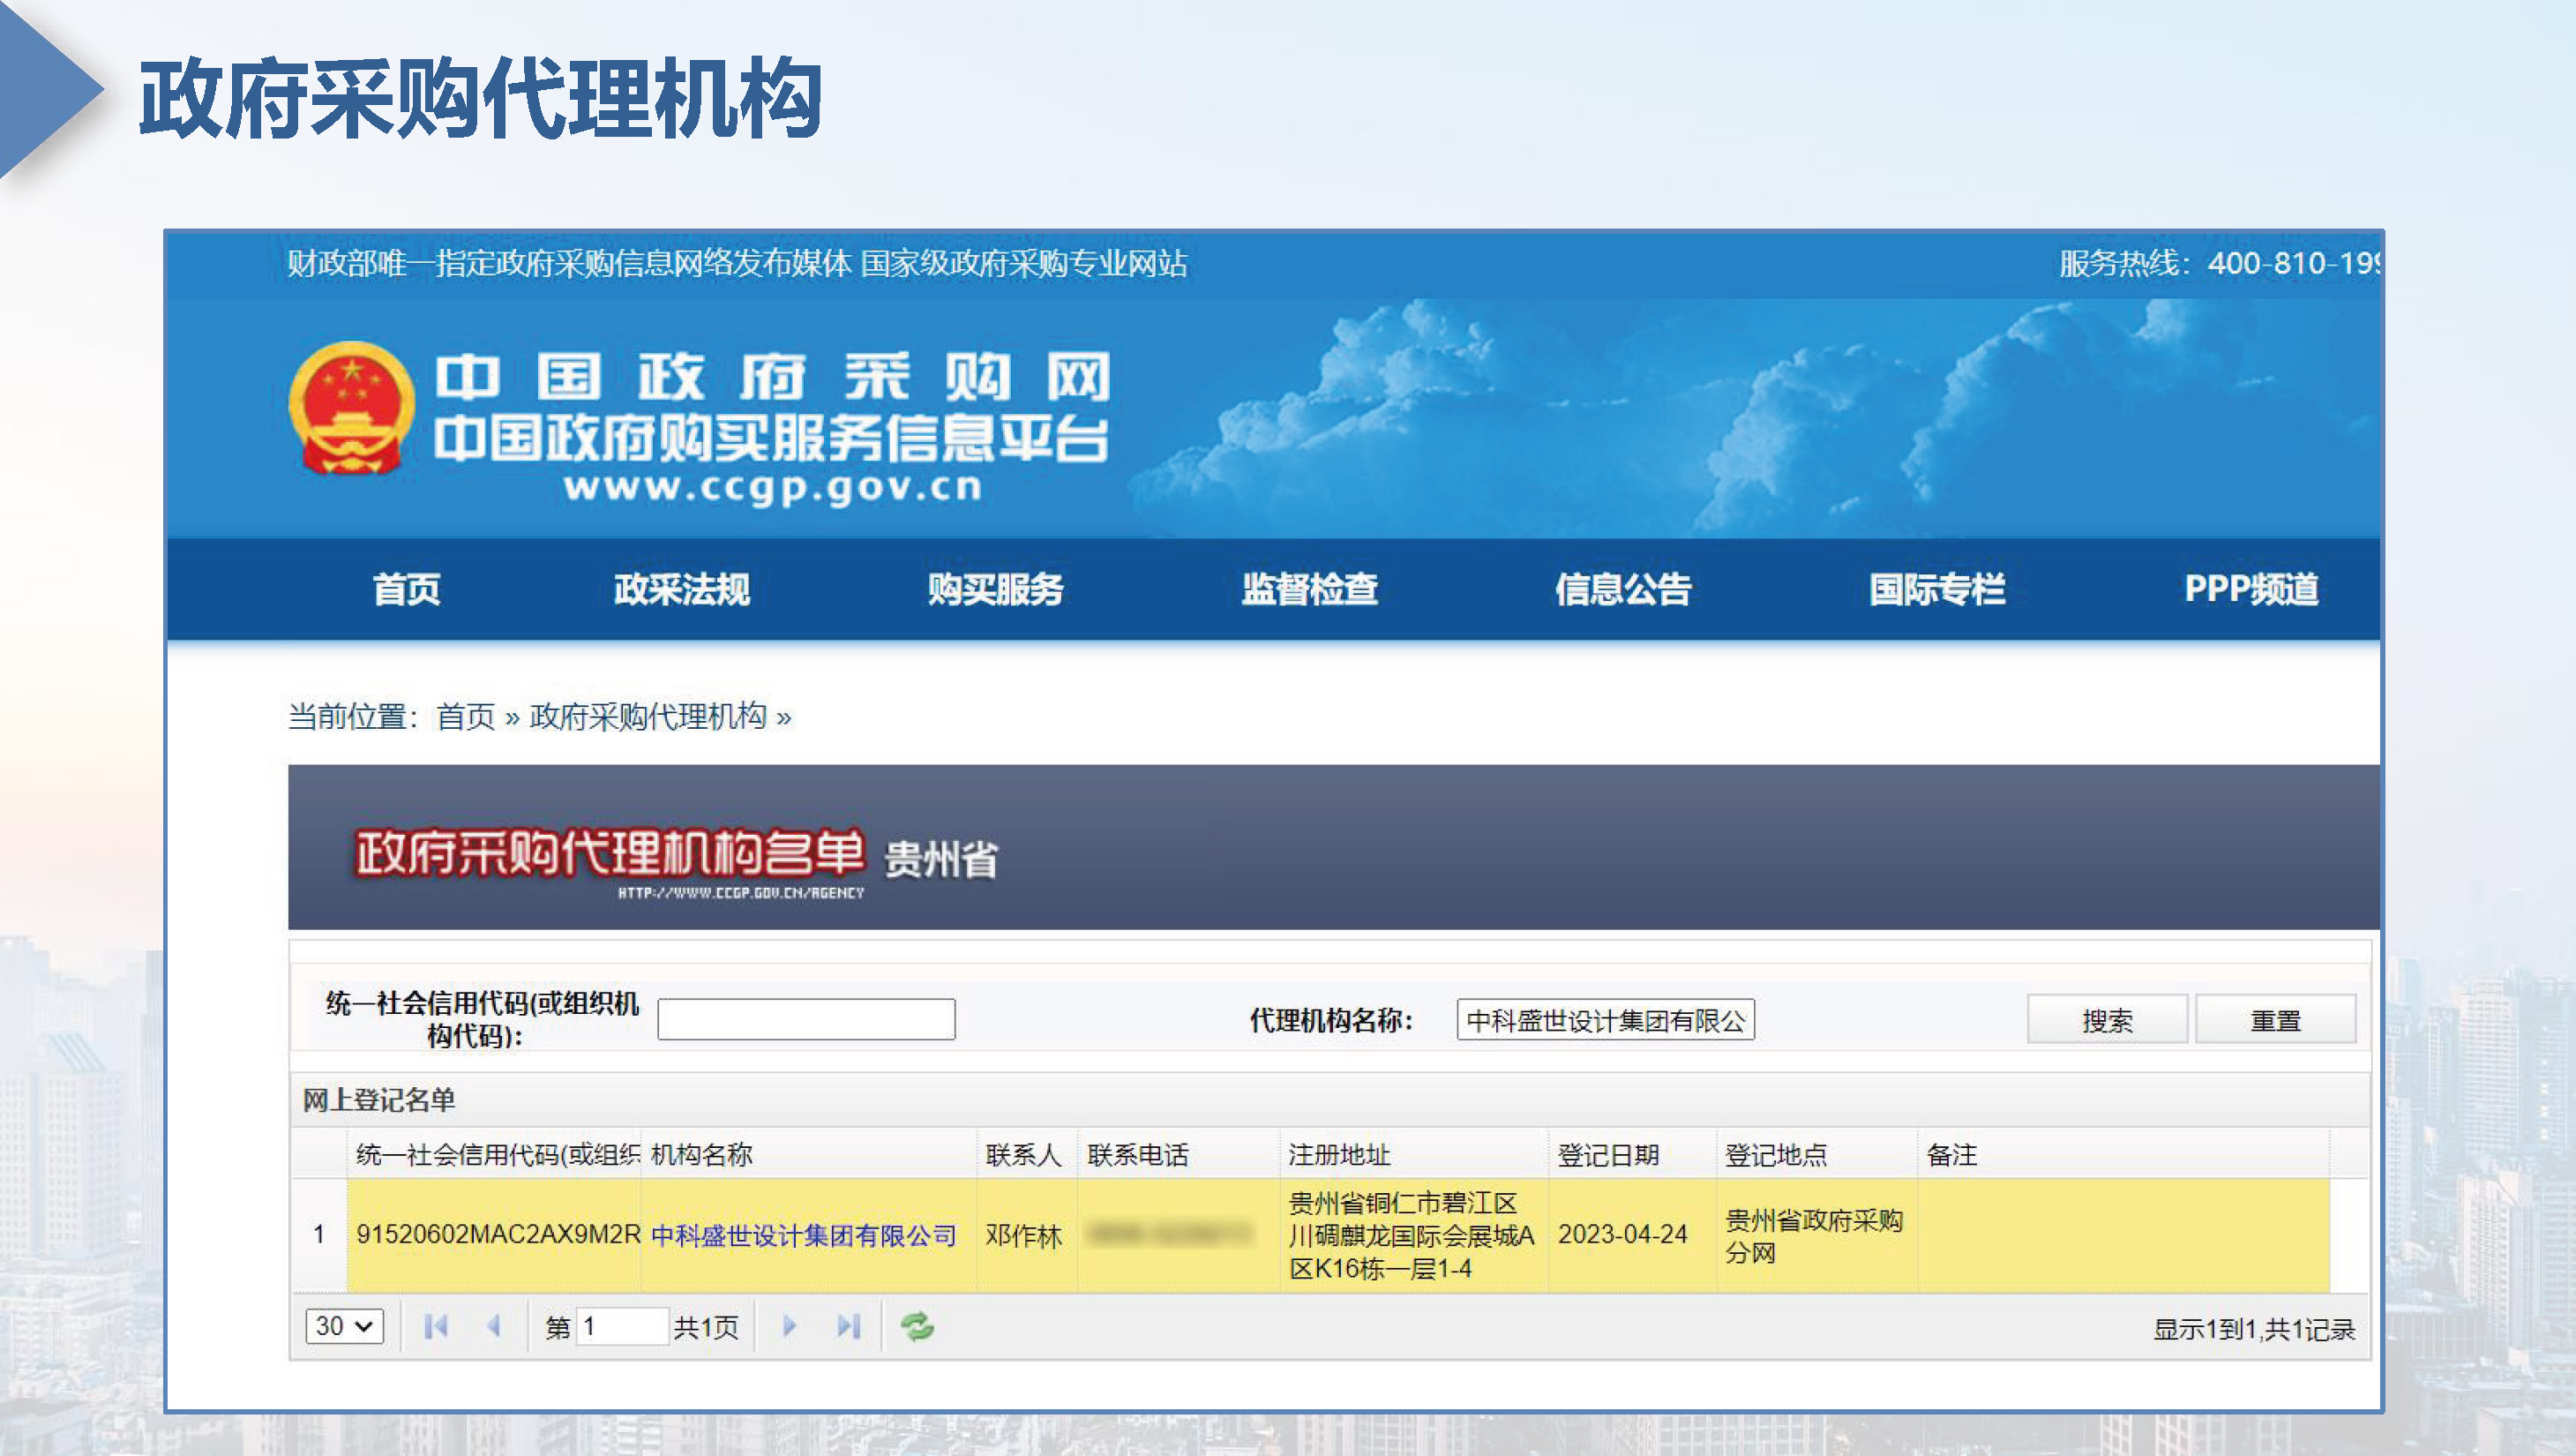Click the 联系电话 column header

[x=1179, y=1154]
